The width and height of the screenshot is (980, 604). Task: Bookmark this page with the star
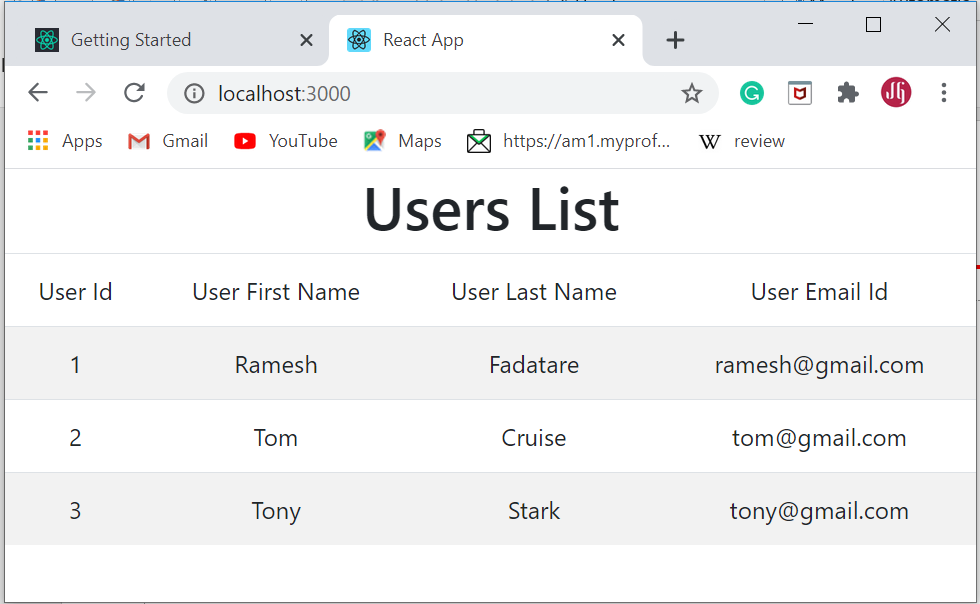(692, 92)
